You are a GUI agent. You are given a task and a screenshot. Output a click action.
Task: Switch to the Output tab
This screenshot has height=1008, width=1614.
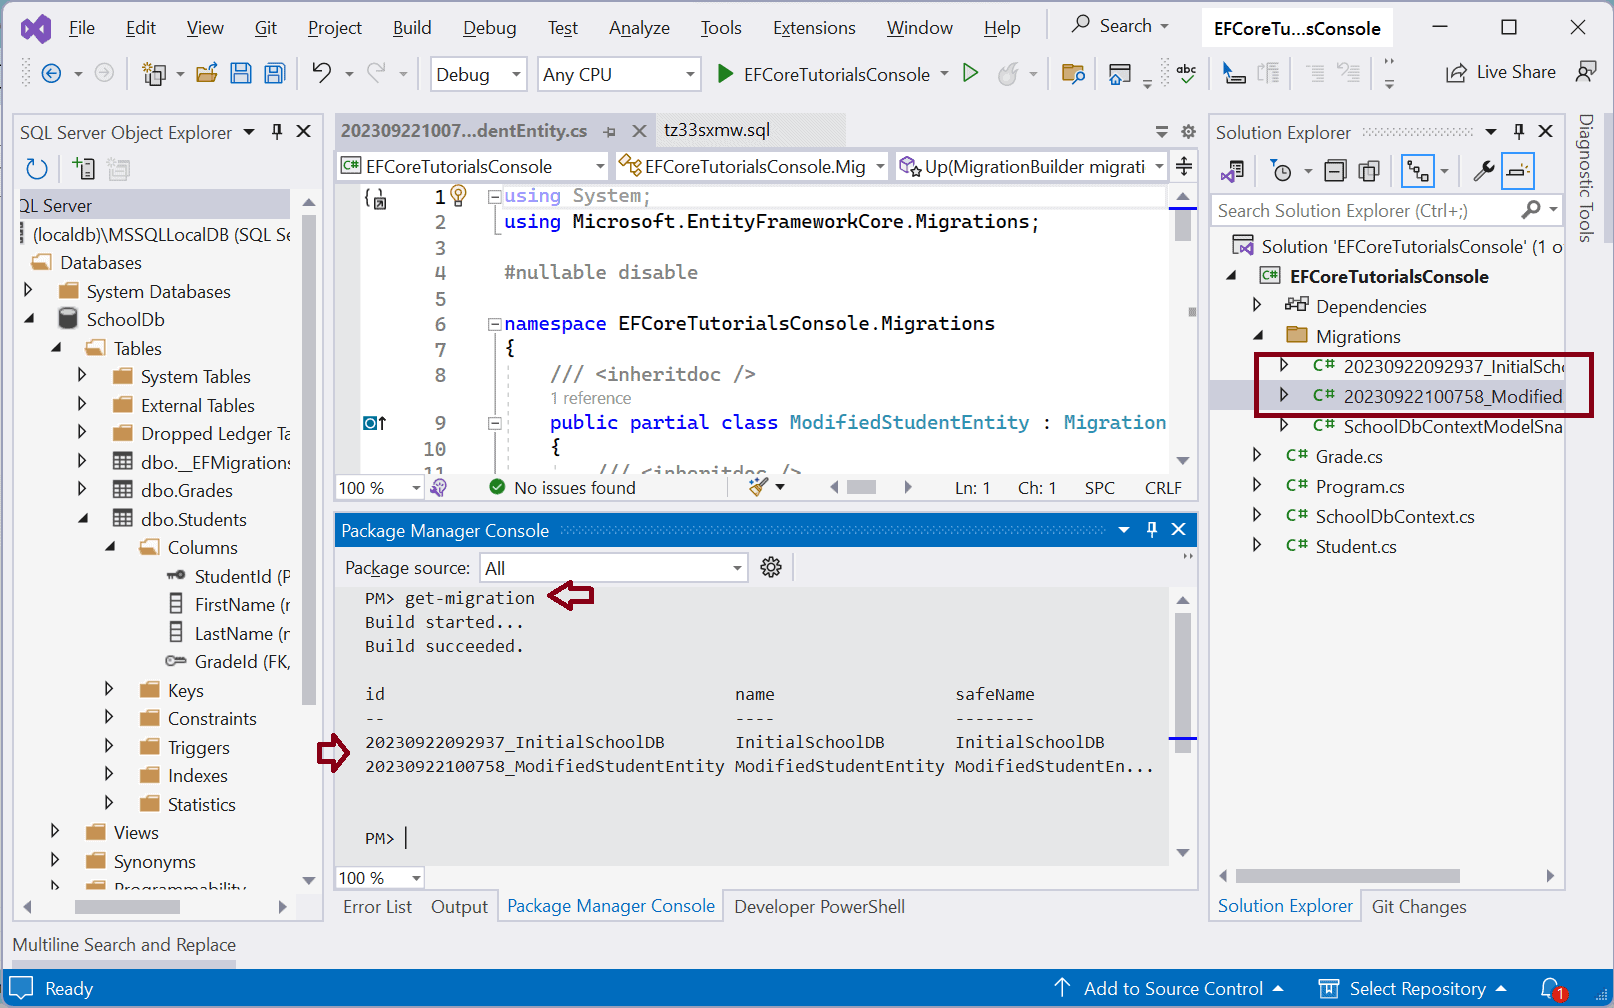pyautogui.click(x=459, y=906)
